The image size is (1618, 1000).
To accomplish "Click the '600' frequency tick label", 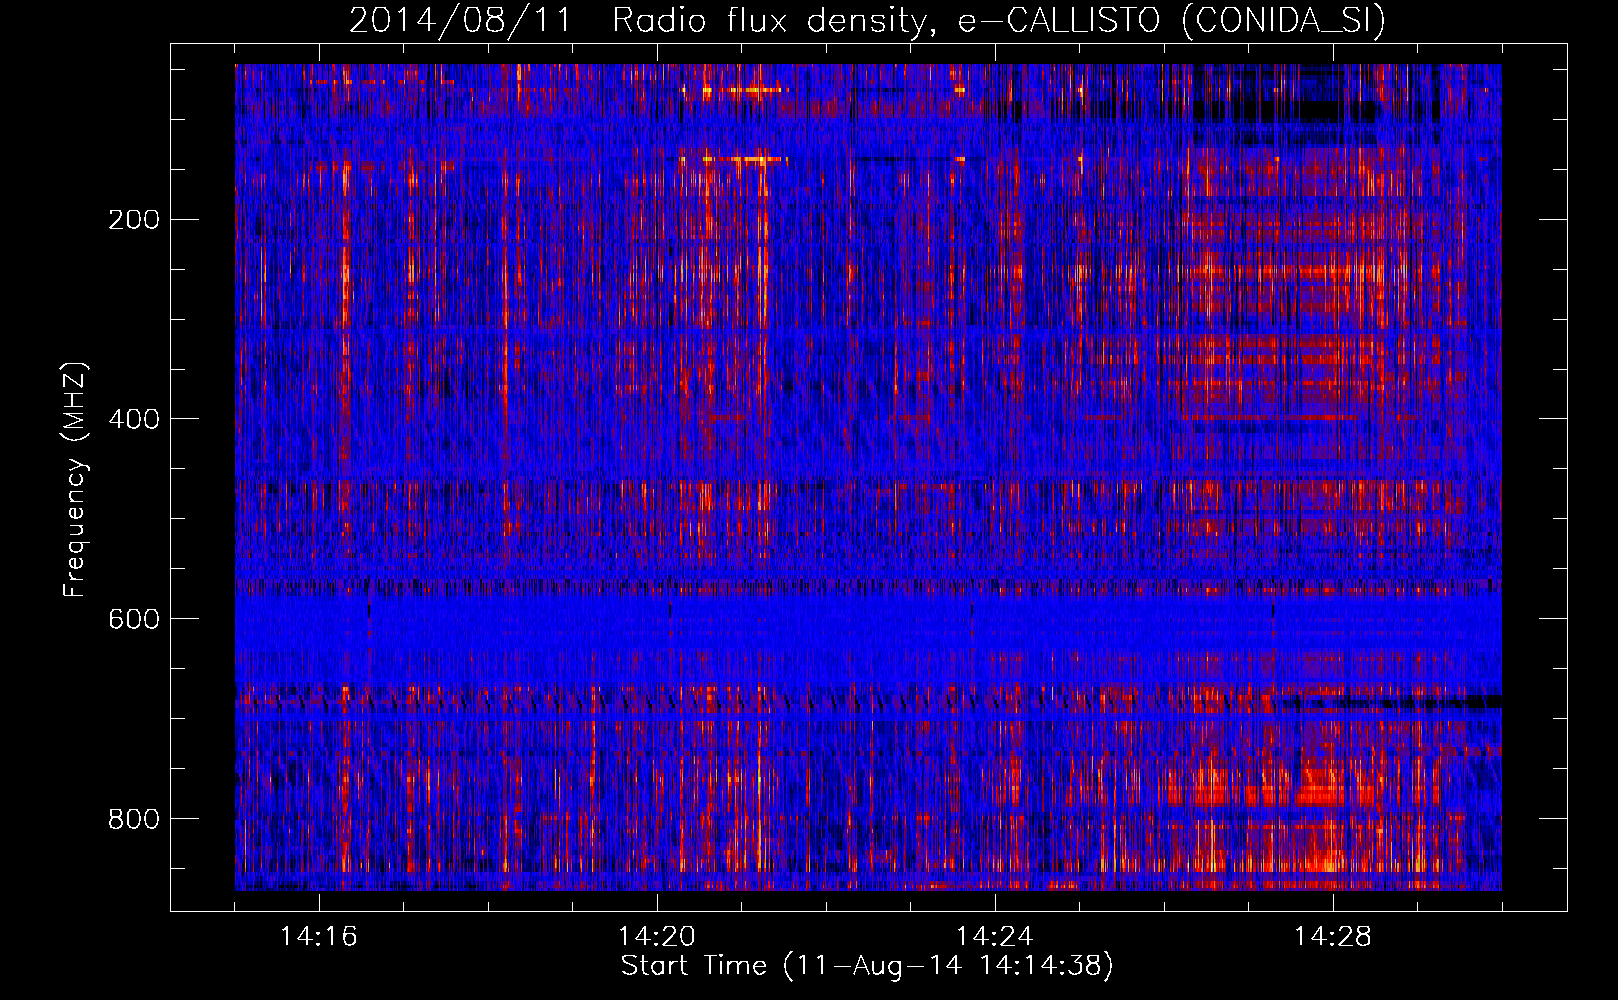I will (x=134, y=619).
